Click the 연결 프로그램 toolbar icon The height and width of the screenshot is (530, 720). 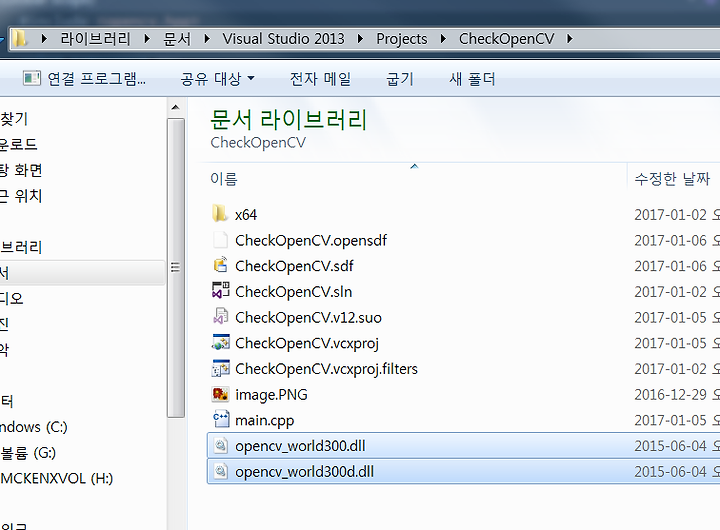tap(32, 79)
